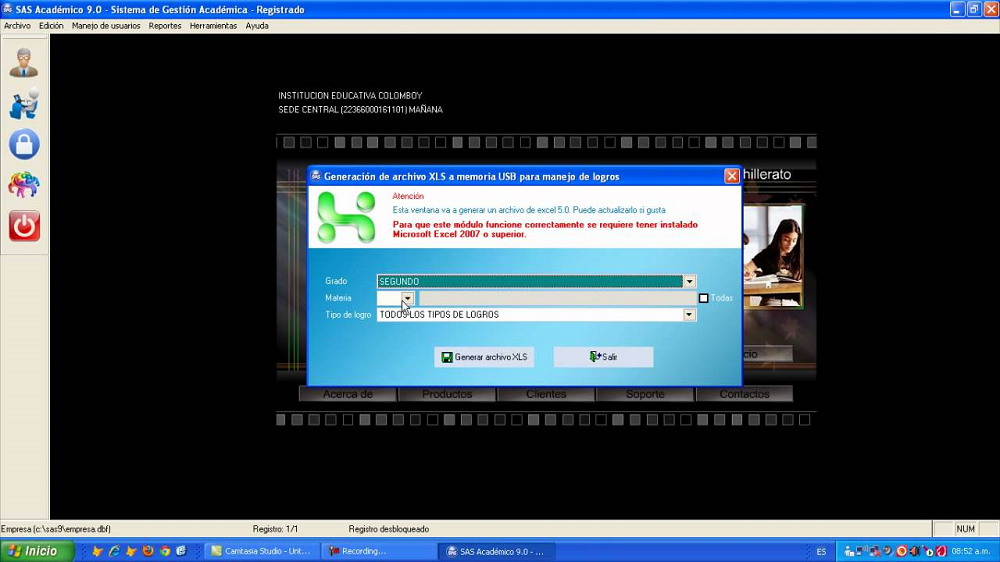Image resolution: width=1000 pixels, height=562 pixels.
Task: Open the colorful people group icon
Action: click(x=24, y=185)
